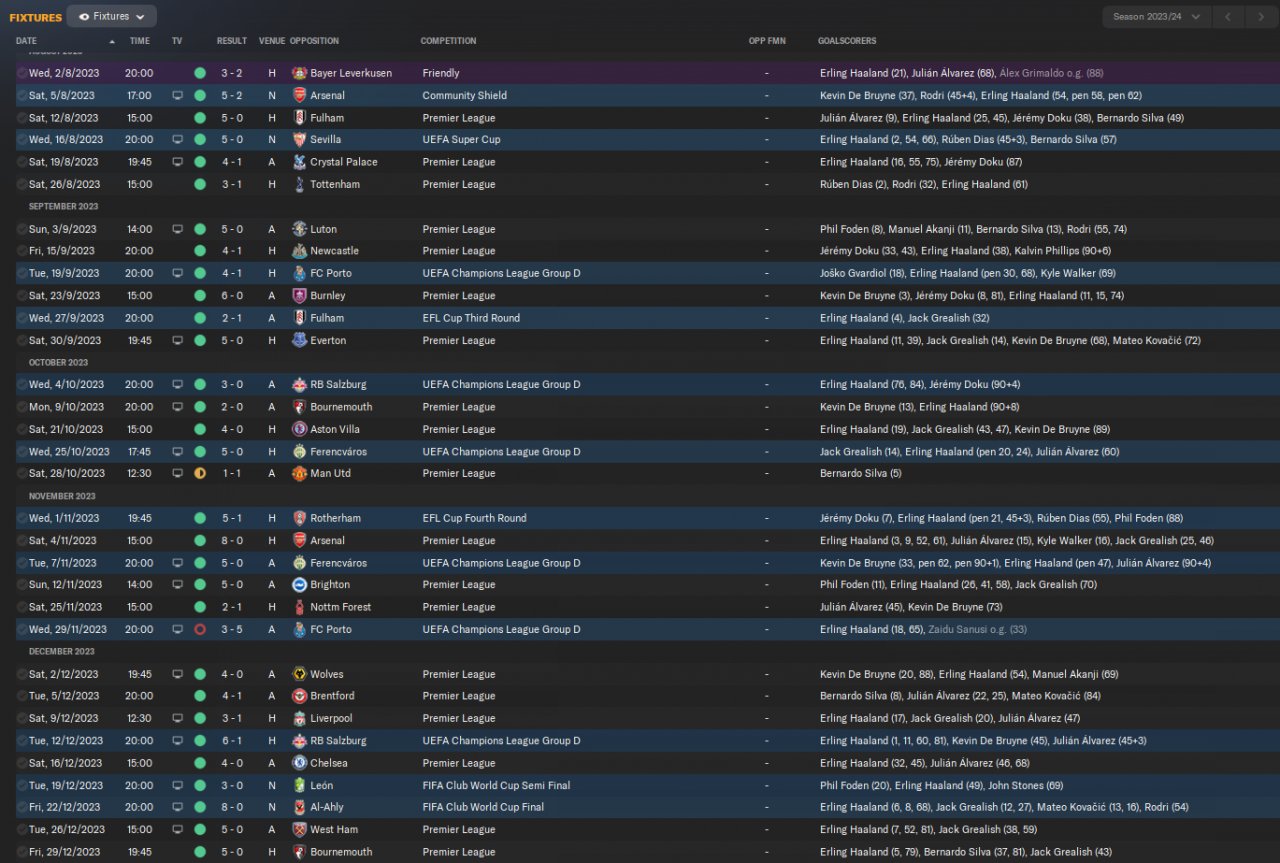Click the TV icon in the Community Shield row
This screenshot has height=863, width=1280.
(x=178, y=96)
